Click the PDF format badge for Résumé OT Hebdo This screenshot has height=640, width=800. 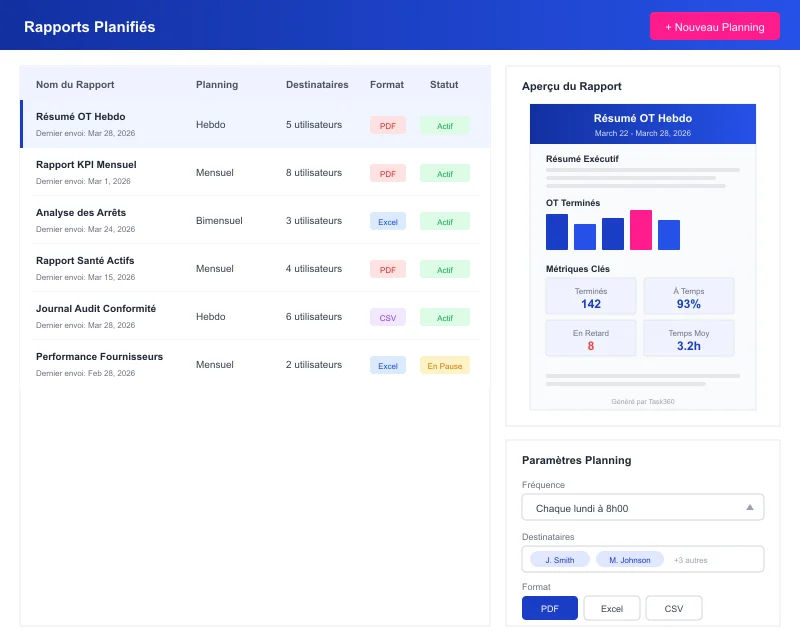tap(387, 125)
